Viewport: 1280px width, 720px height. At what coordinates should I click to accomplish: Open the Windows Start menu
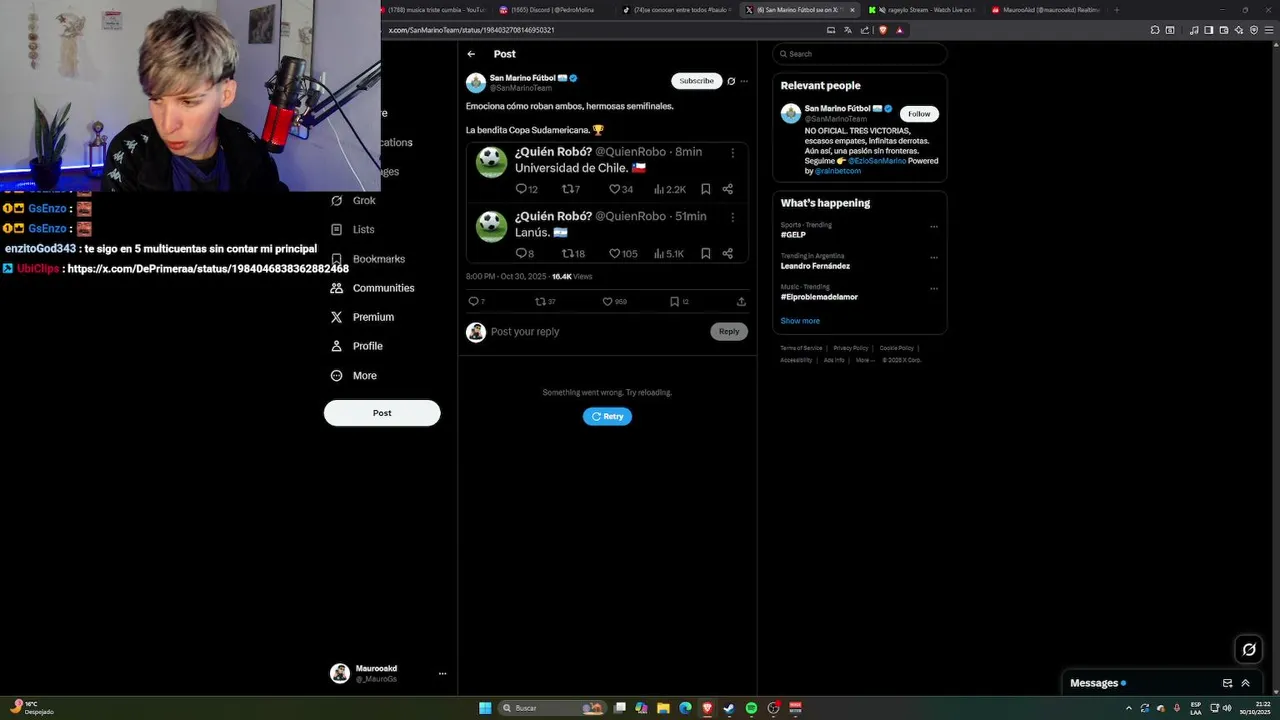click(x=485, y=708)
